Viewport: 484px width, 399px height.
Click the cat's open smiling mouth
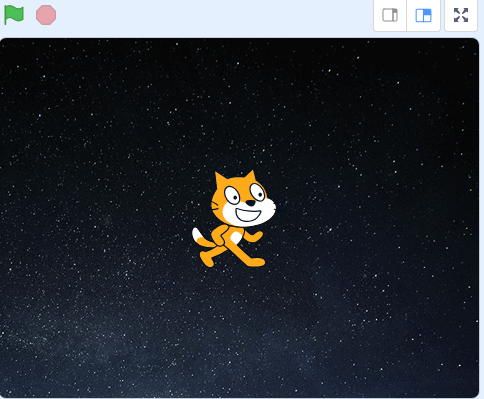[248, 215]
